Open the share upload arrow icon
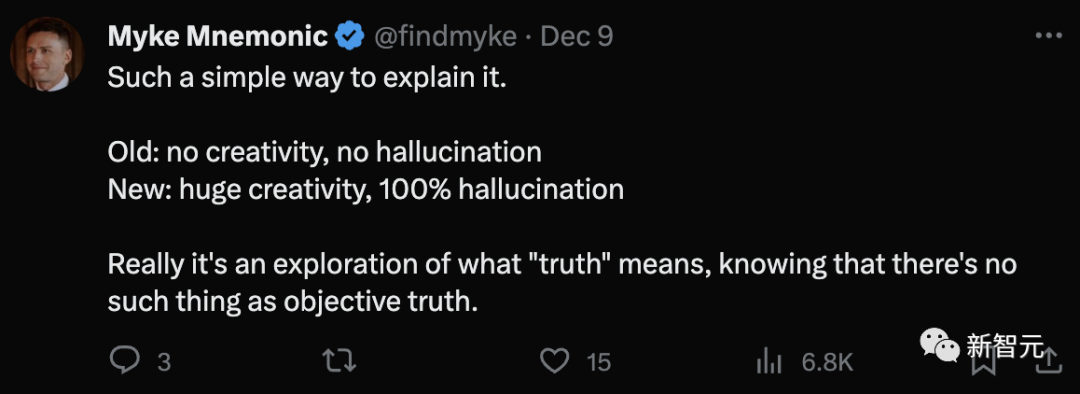 pos(1047,360)
